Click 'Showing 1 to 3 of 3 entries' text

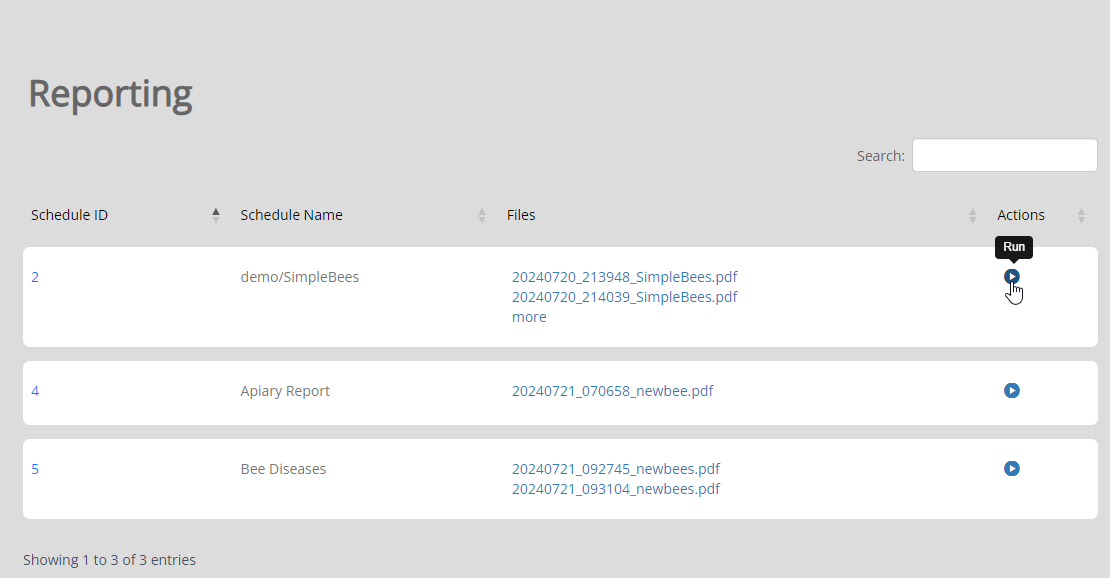[109, 560]
